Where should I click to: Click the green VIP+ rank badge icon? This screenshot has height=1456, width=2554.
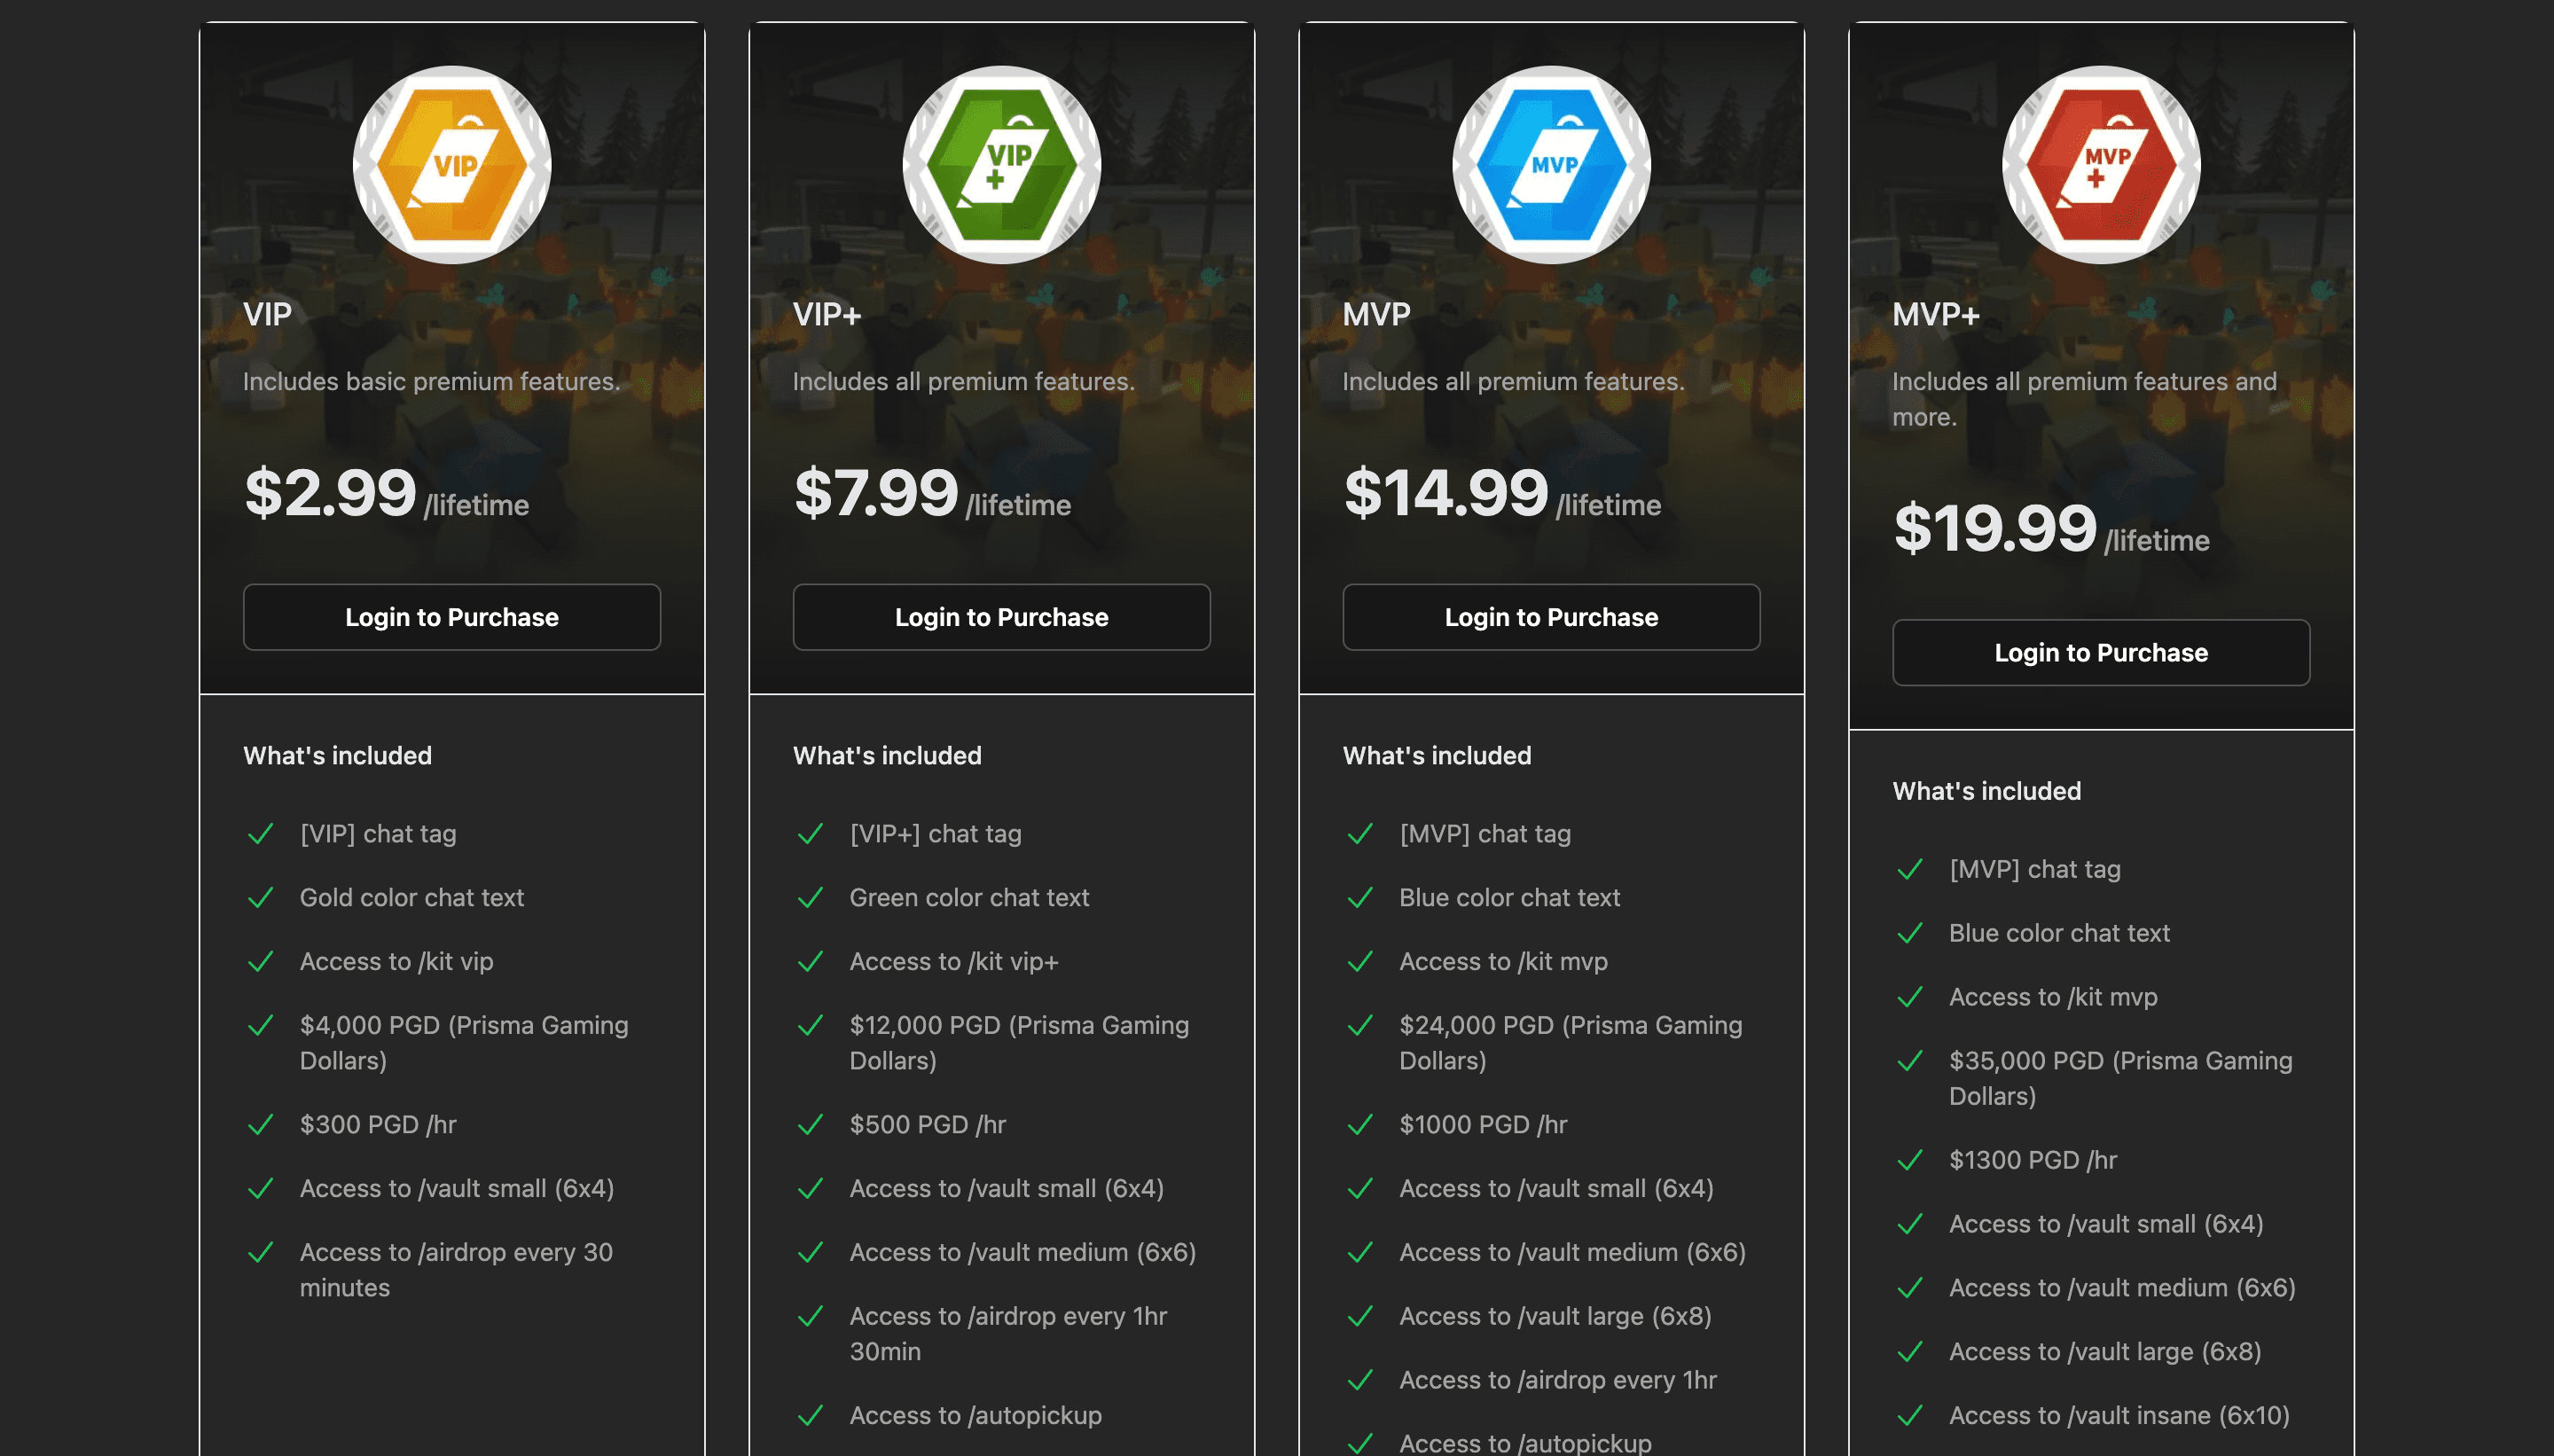[x=1001, y=165]
